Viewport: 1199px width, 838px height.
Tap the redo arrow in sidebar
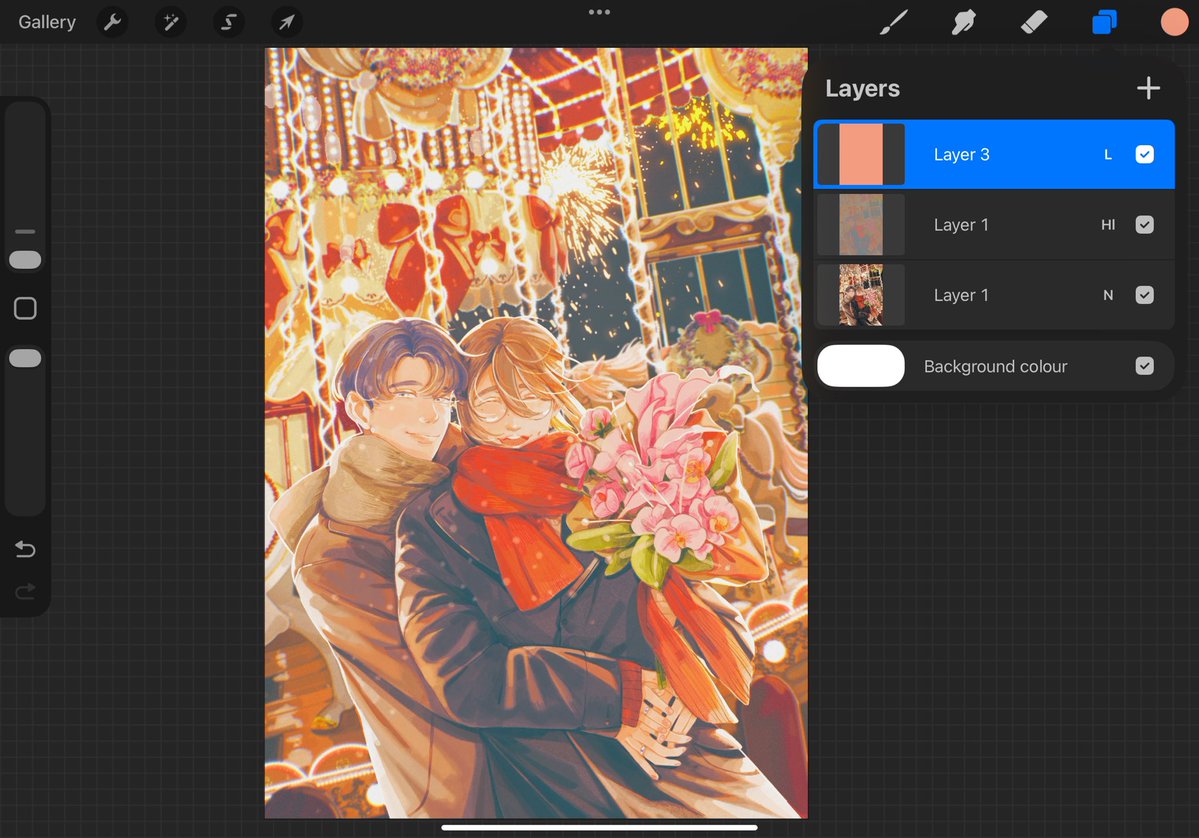25,591
